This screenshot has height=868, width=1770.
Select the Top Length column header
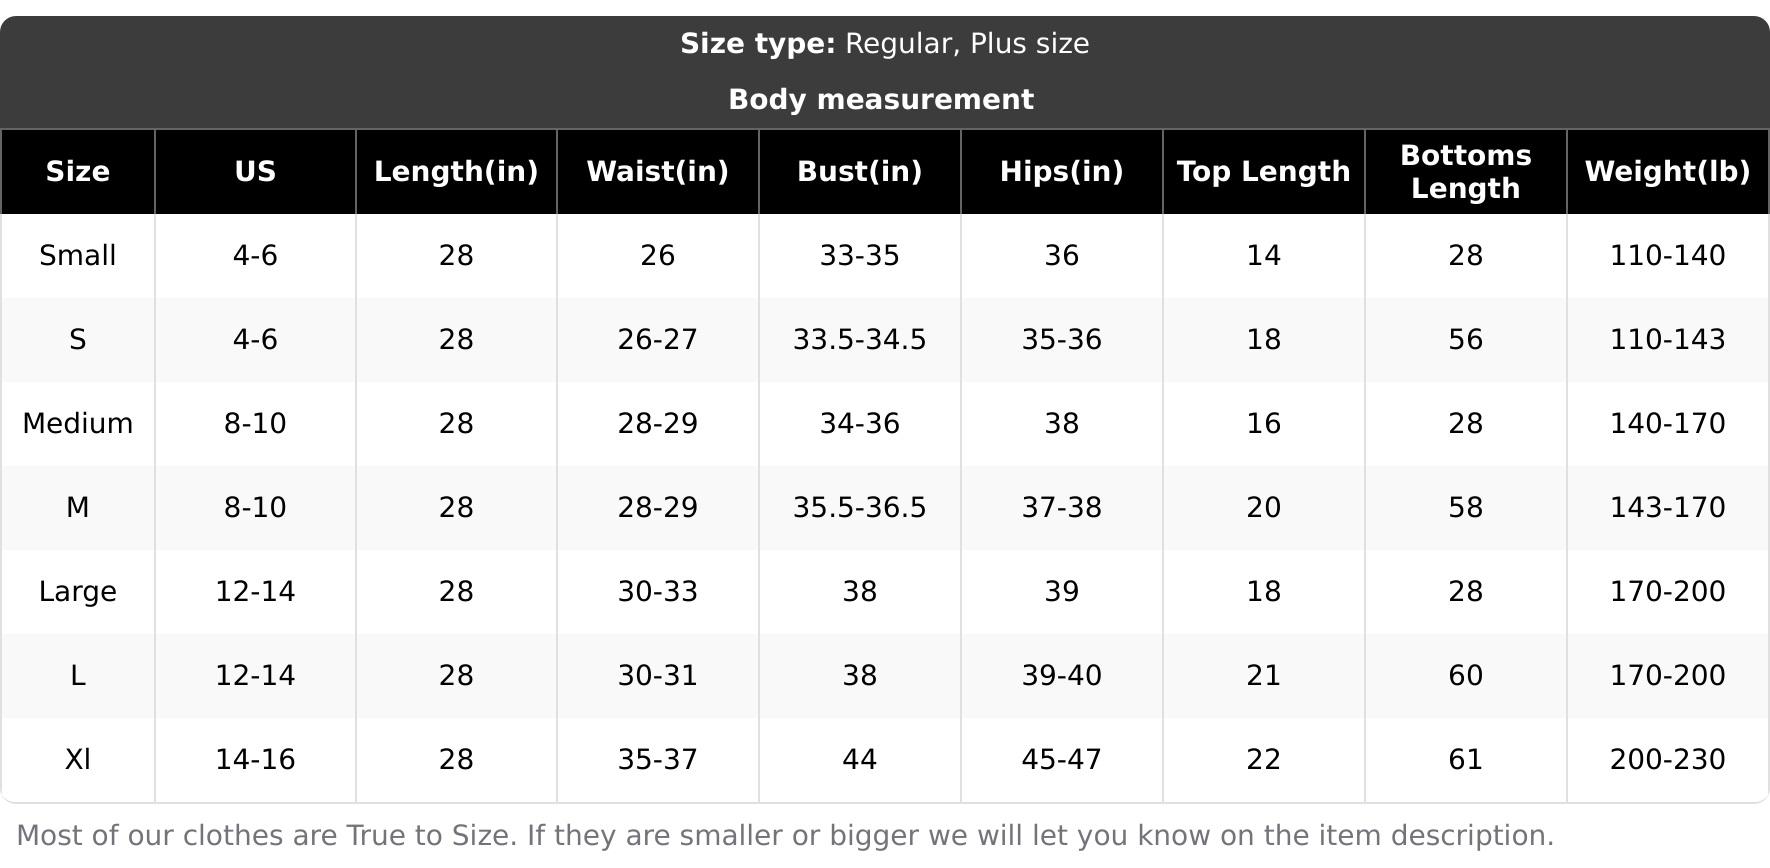1264,172
